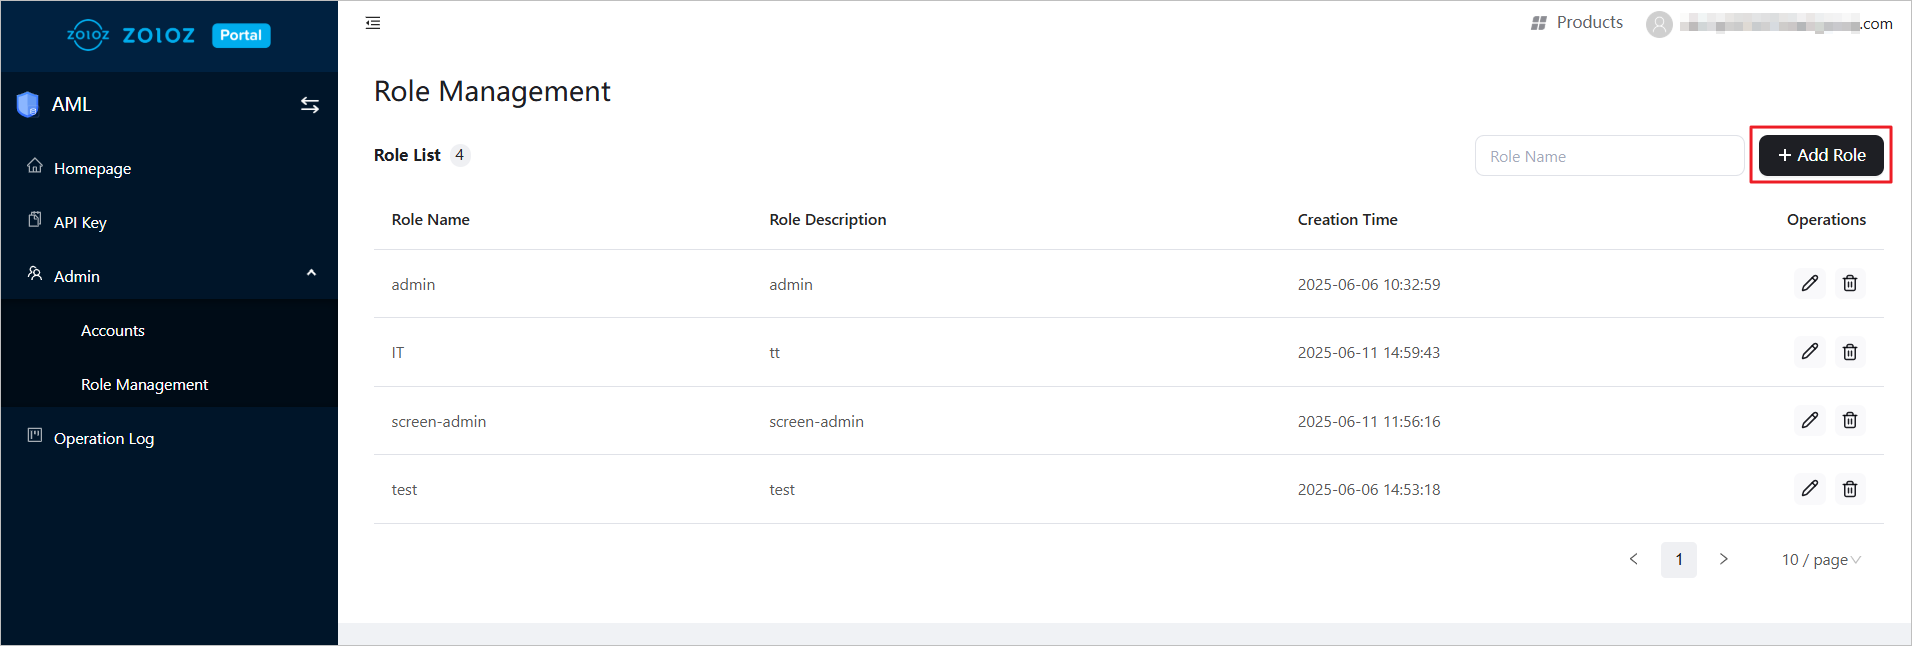Delete the test role
1912x646 pixels.
[1850, 489]
